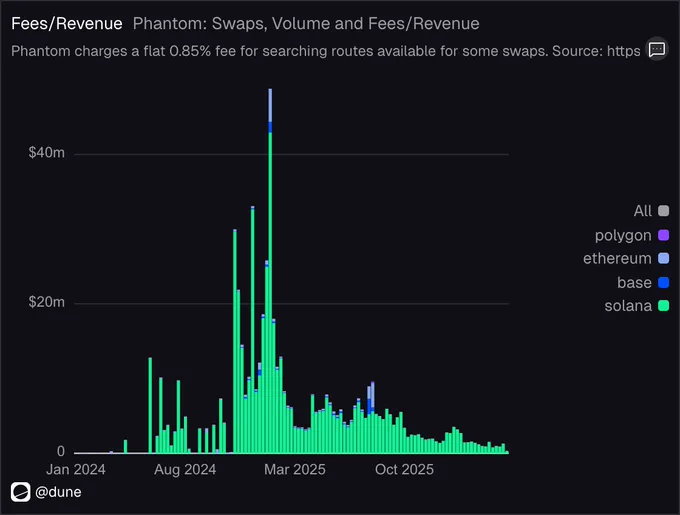Toggle polygon series purple swatch
This screenshot has height=515, width=680.
coord(664,235)
